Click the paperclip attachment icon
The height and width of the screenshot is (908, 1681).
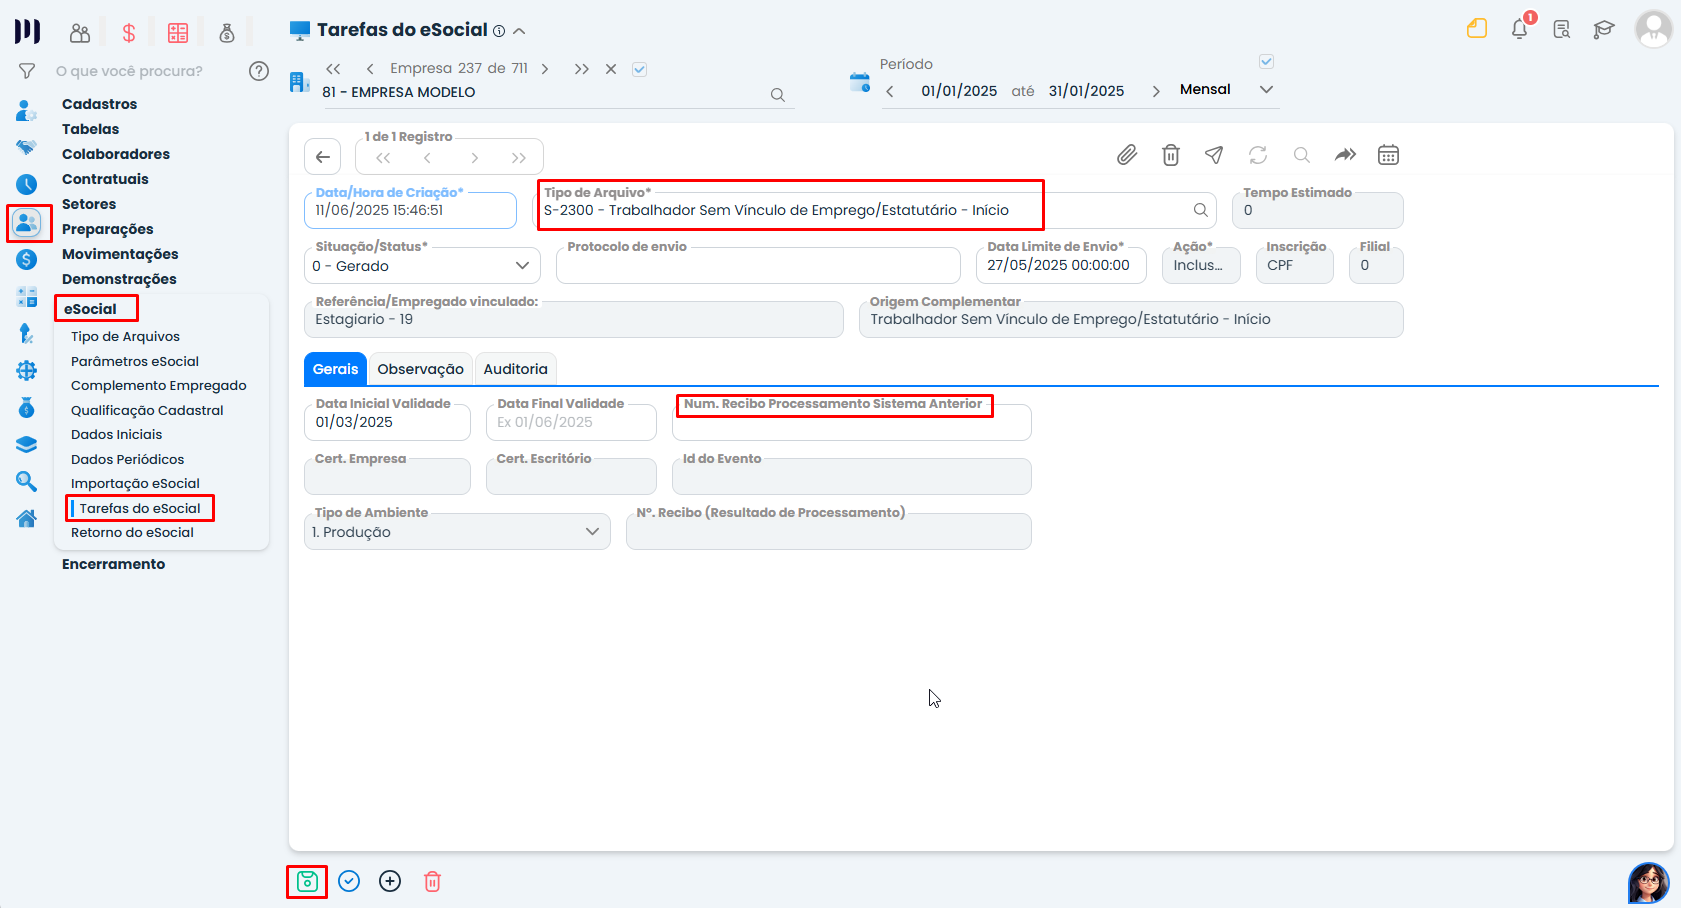[x=1127, y=155]
